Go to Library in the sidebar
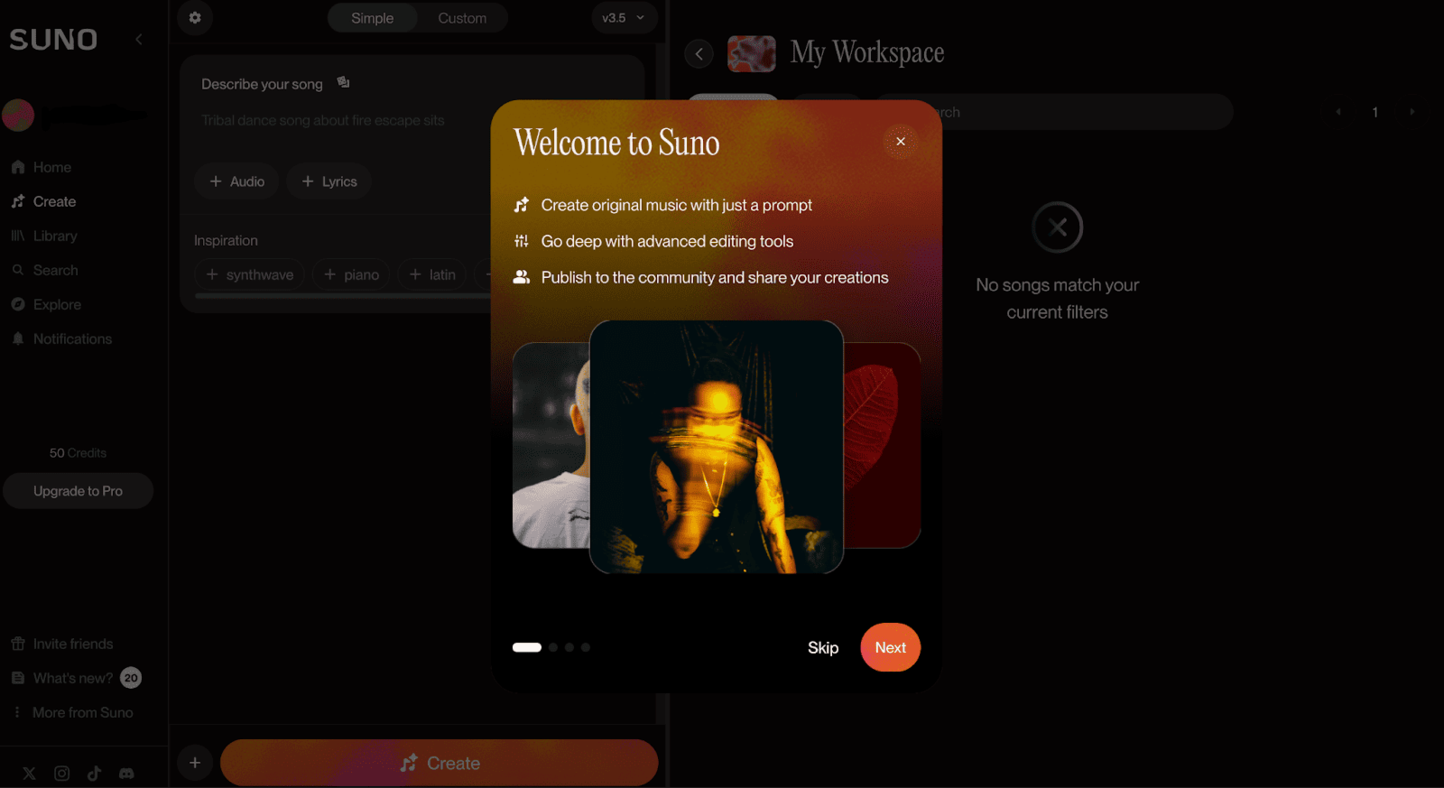The image size is (1444, 788). click(54, 236)
